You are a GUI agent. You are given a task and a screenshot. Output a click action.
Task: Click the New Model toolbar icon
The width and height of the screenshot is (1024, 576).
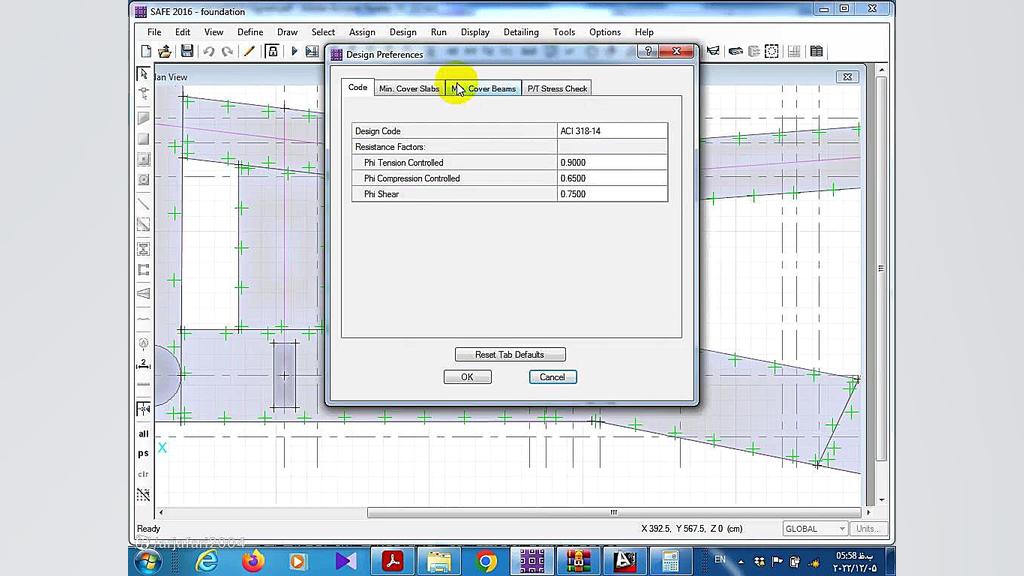tap(146, 51)
